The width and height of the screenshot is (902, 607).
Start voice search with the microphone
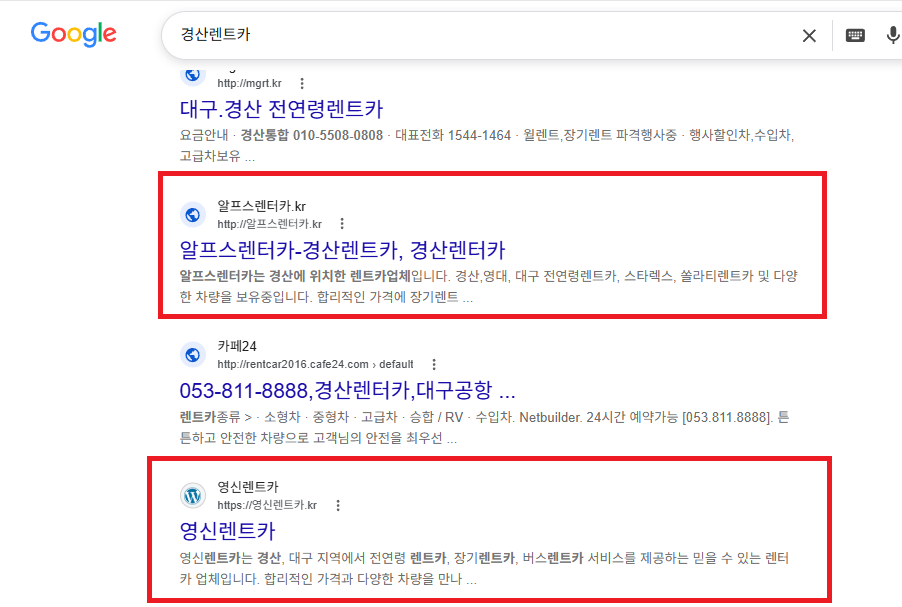892,35
